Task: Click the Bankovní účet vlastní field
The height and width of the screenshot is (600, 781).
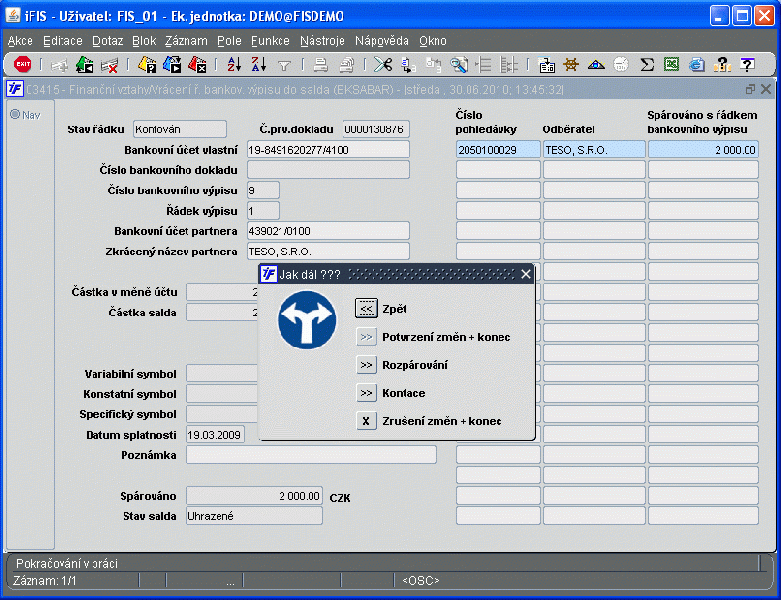Action: pos(327,150)
